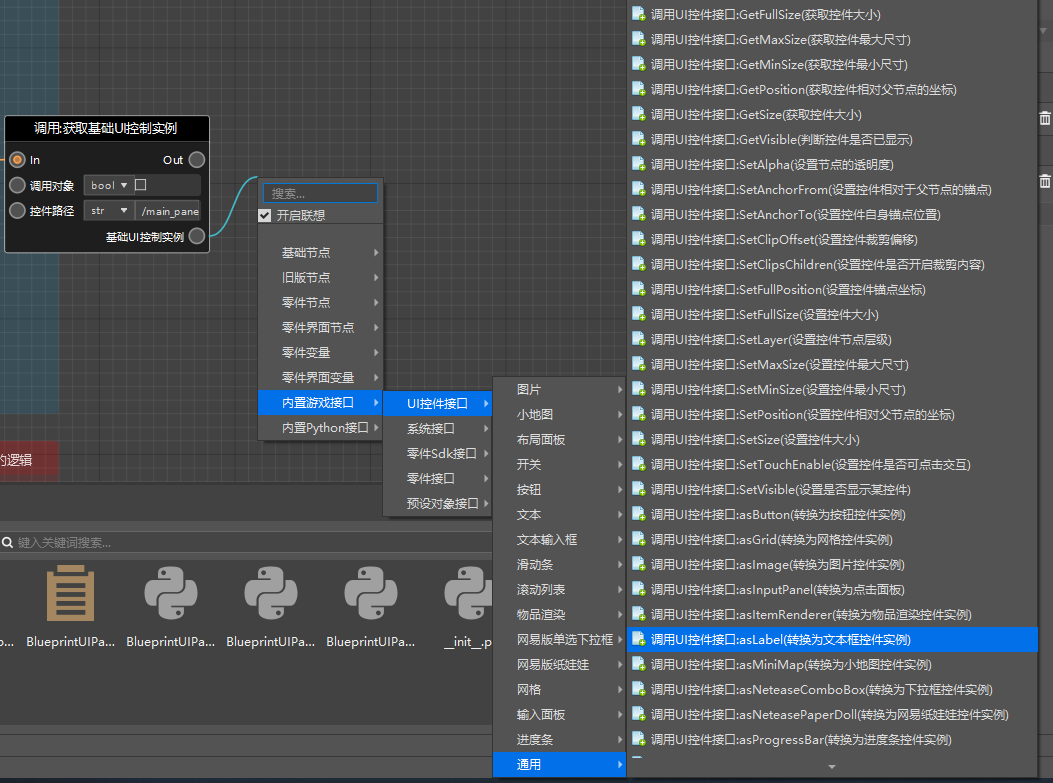Click the magnifier icon in the asset search bar
The image size is (1053, 783).
(x=8, y=543)
